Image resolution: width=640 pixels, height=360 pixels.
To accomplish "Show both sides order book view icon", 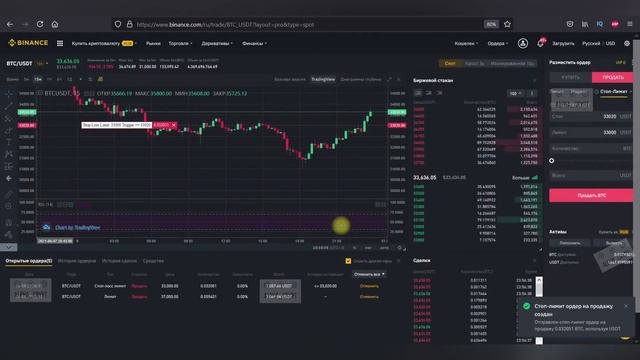I will (418, 93).
